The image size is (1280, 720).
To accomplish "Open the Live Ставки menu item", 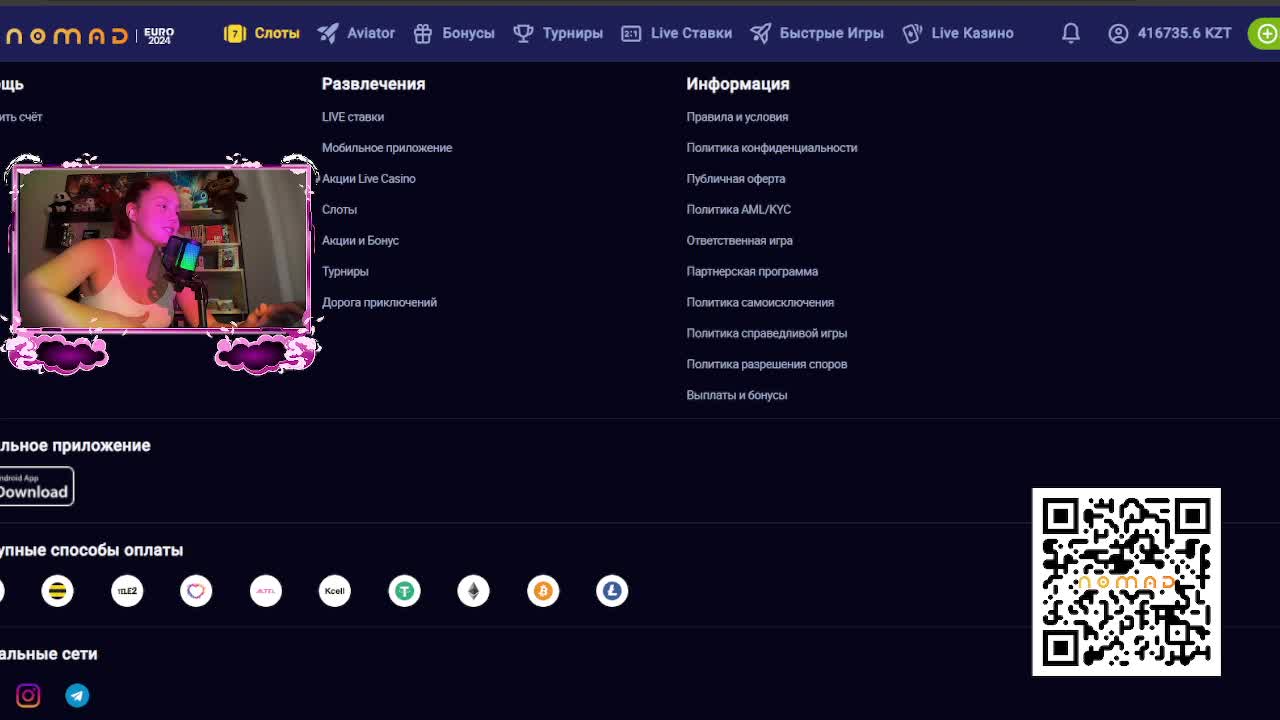I will point(677,33).
